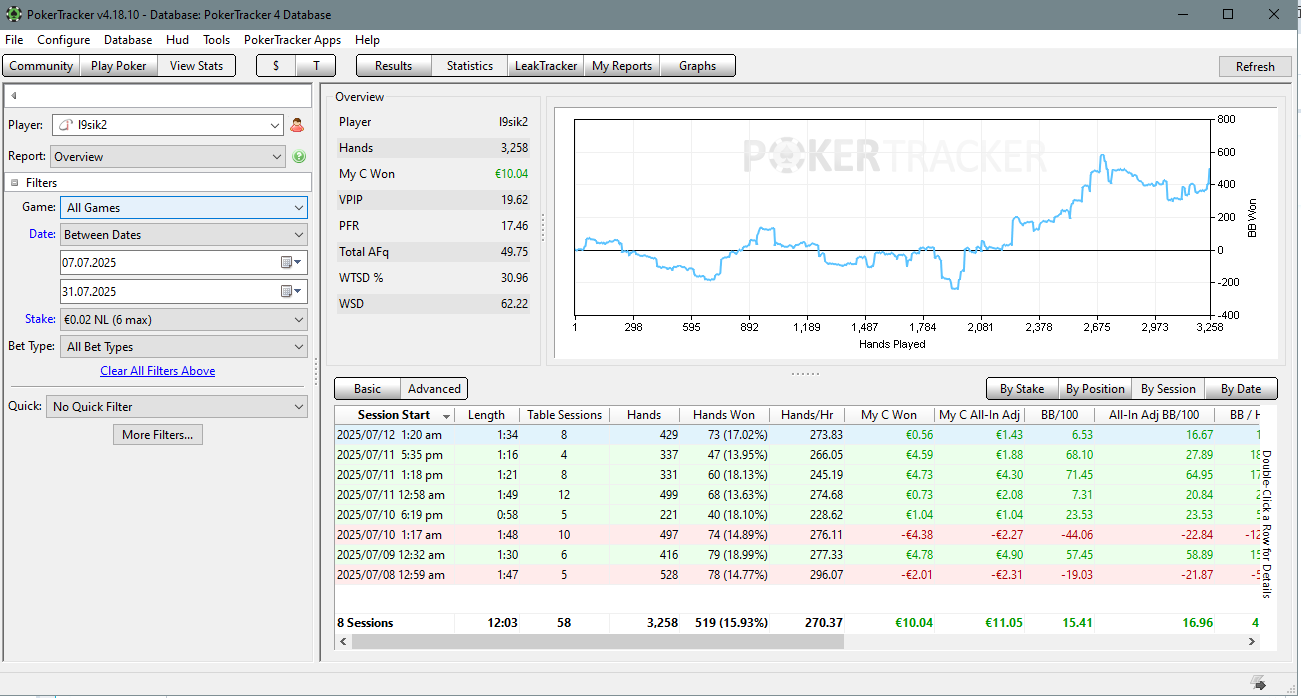Viewport: 1301px width, 698px height.
Task: Collapse the Filters section
Action: 15,183
